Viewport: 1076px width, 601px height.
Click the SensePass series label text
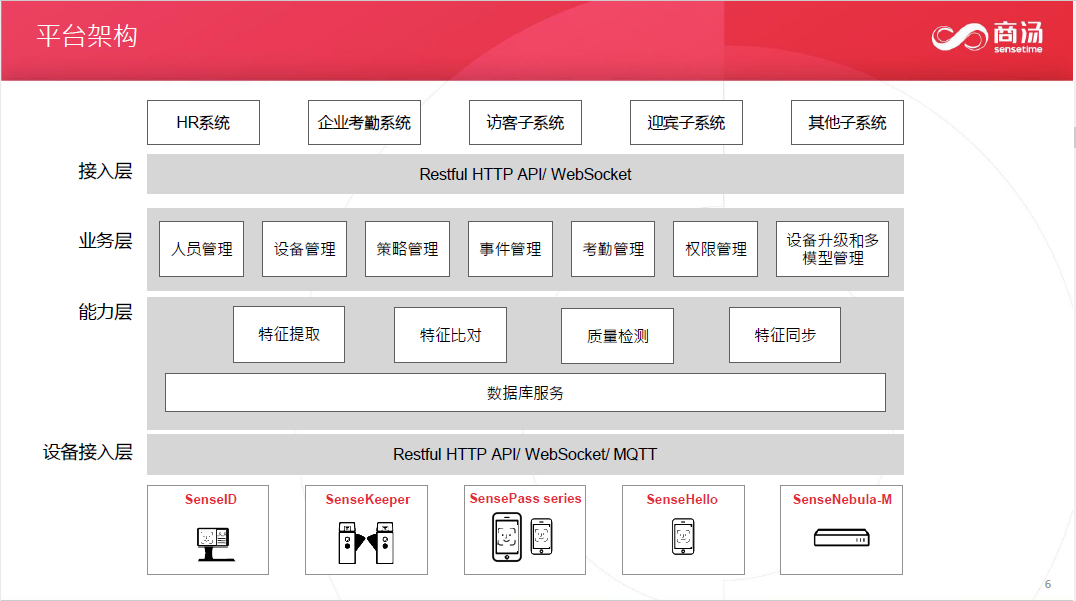(x=525, y=499)
